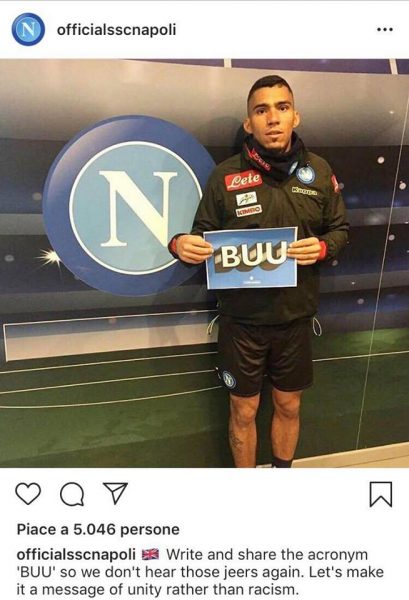Open the SSC Napoli profile avatar

28,29
